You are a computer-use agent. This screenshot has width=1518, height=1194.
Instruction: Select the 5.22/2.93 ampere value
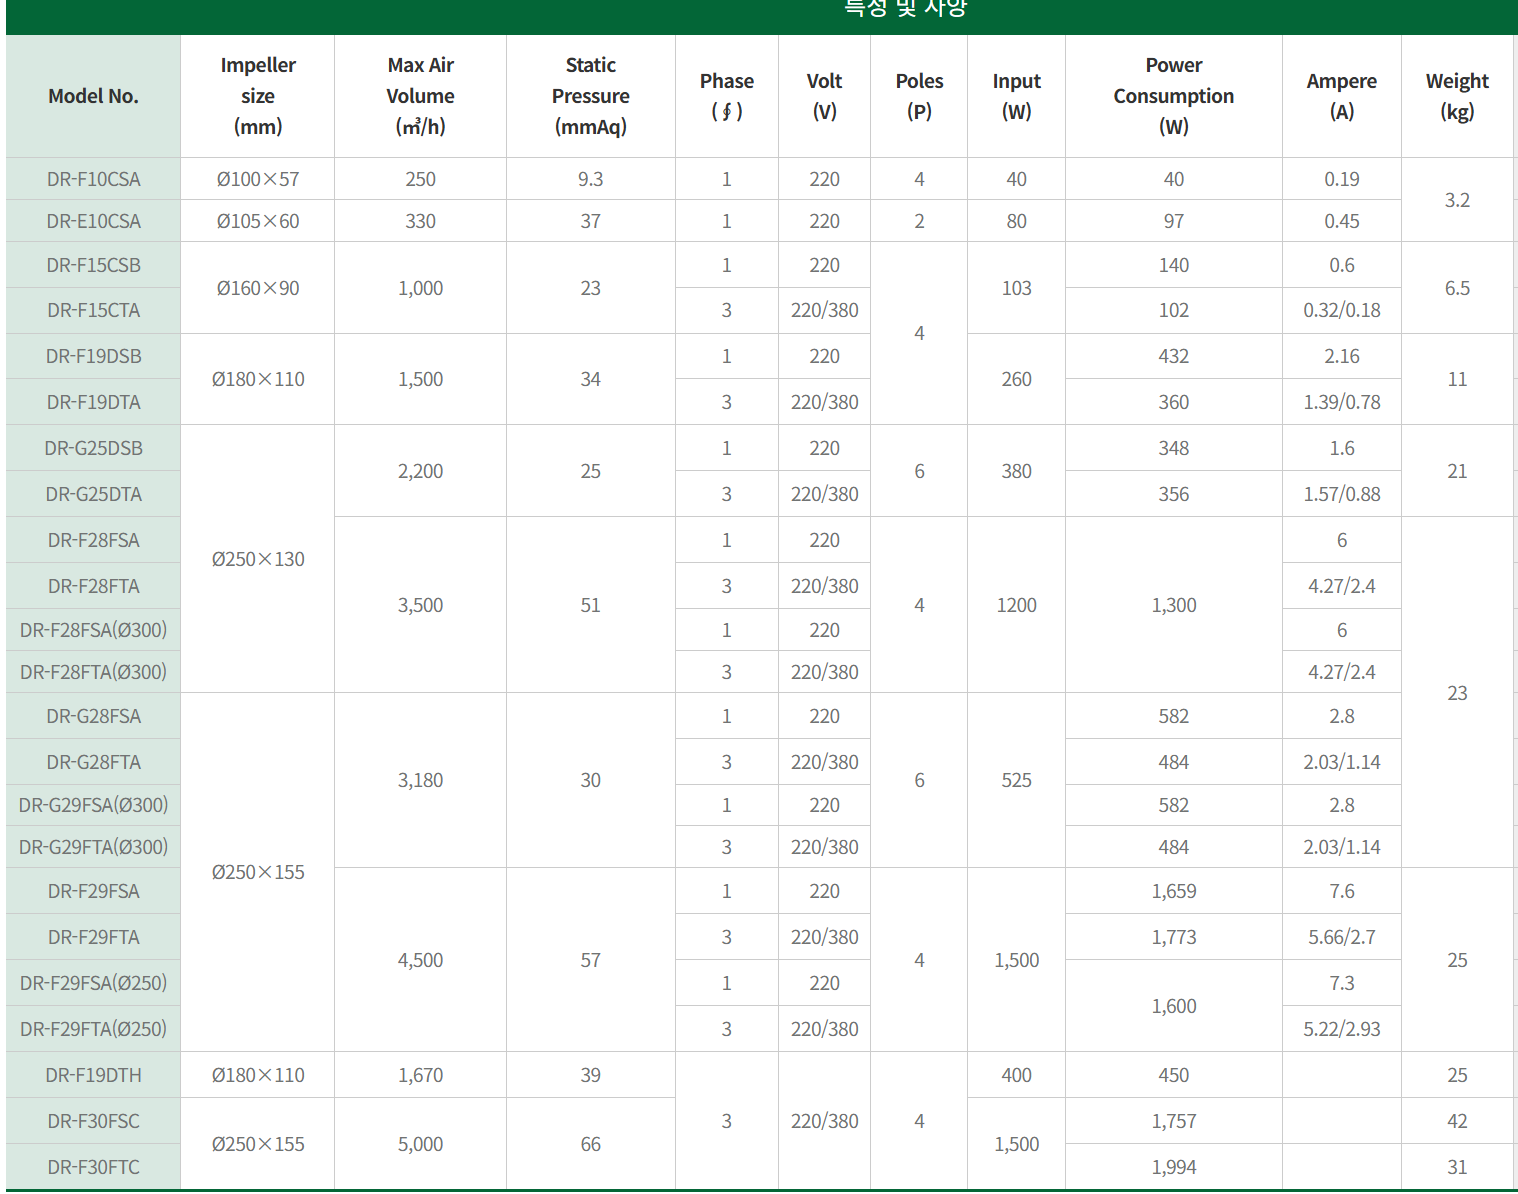1341,1029
